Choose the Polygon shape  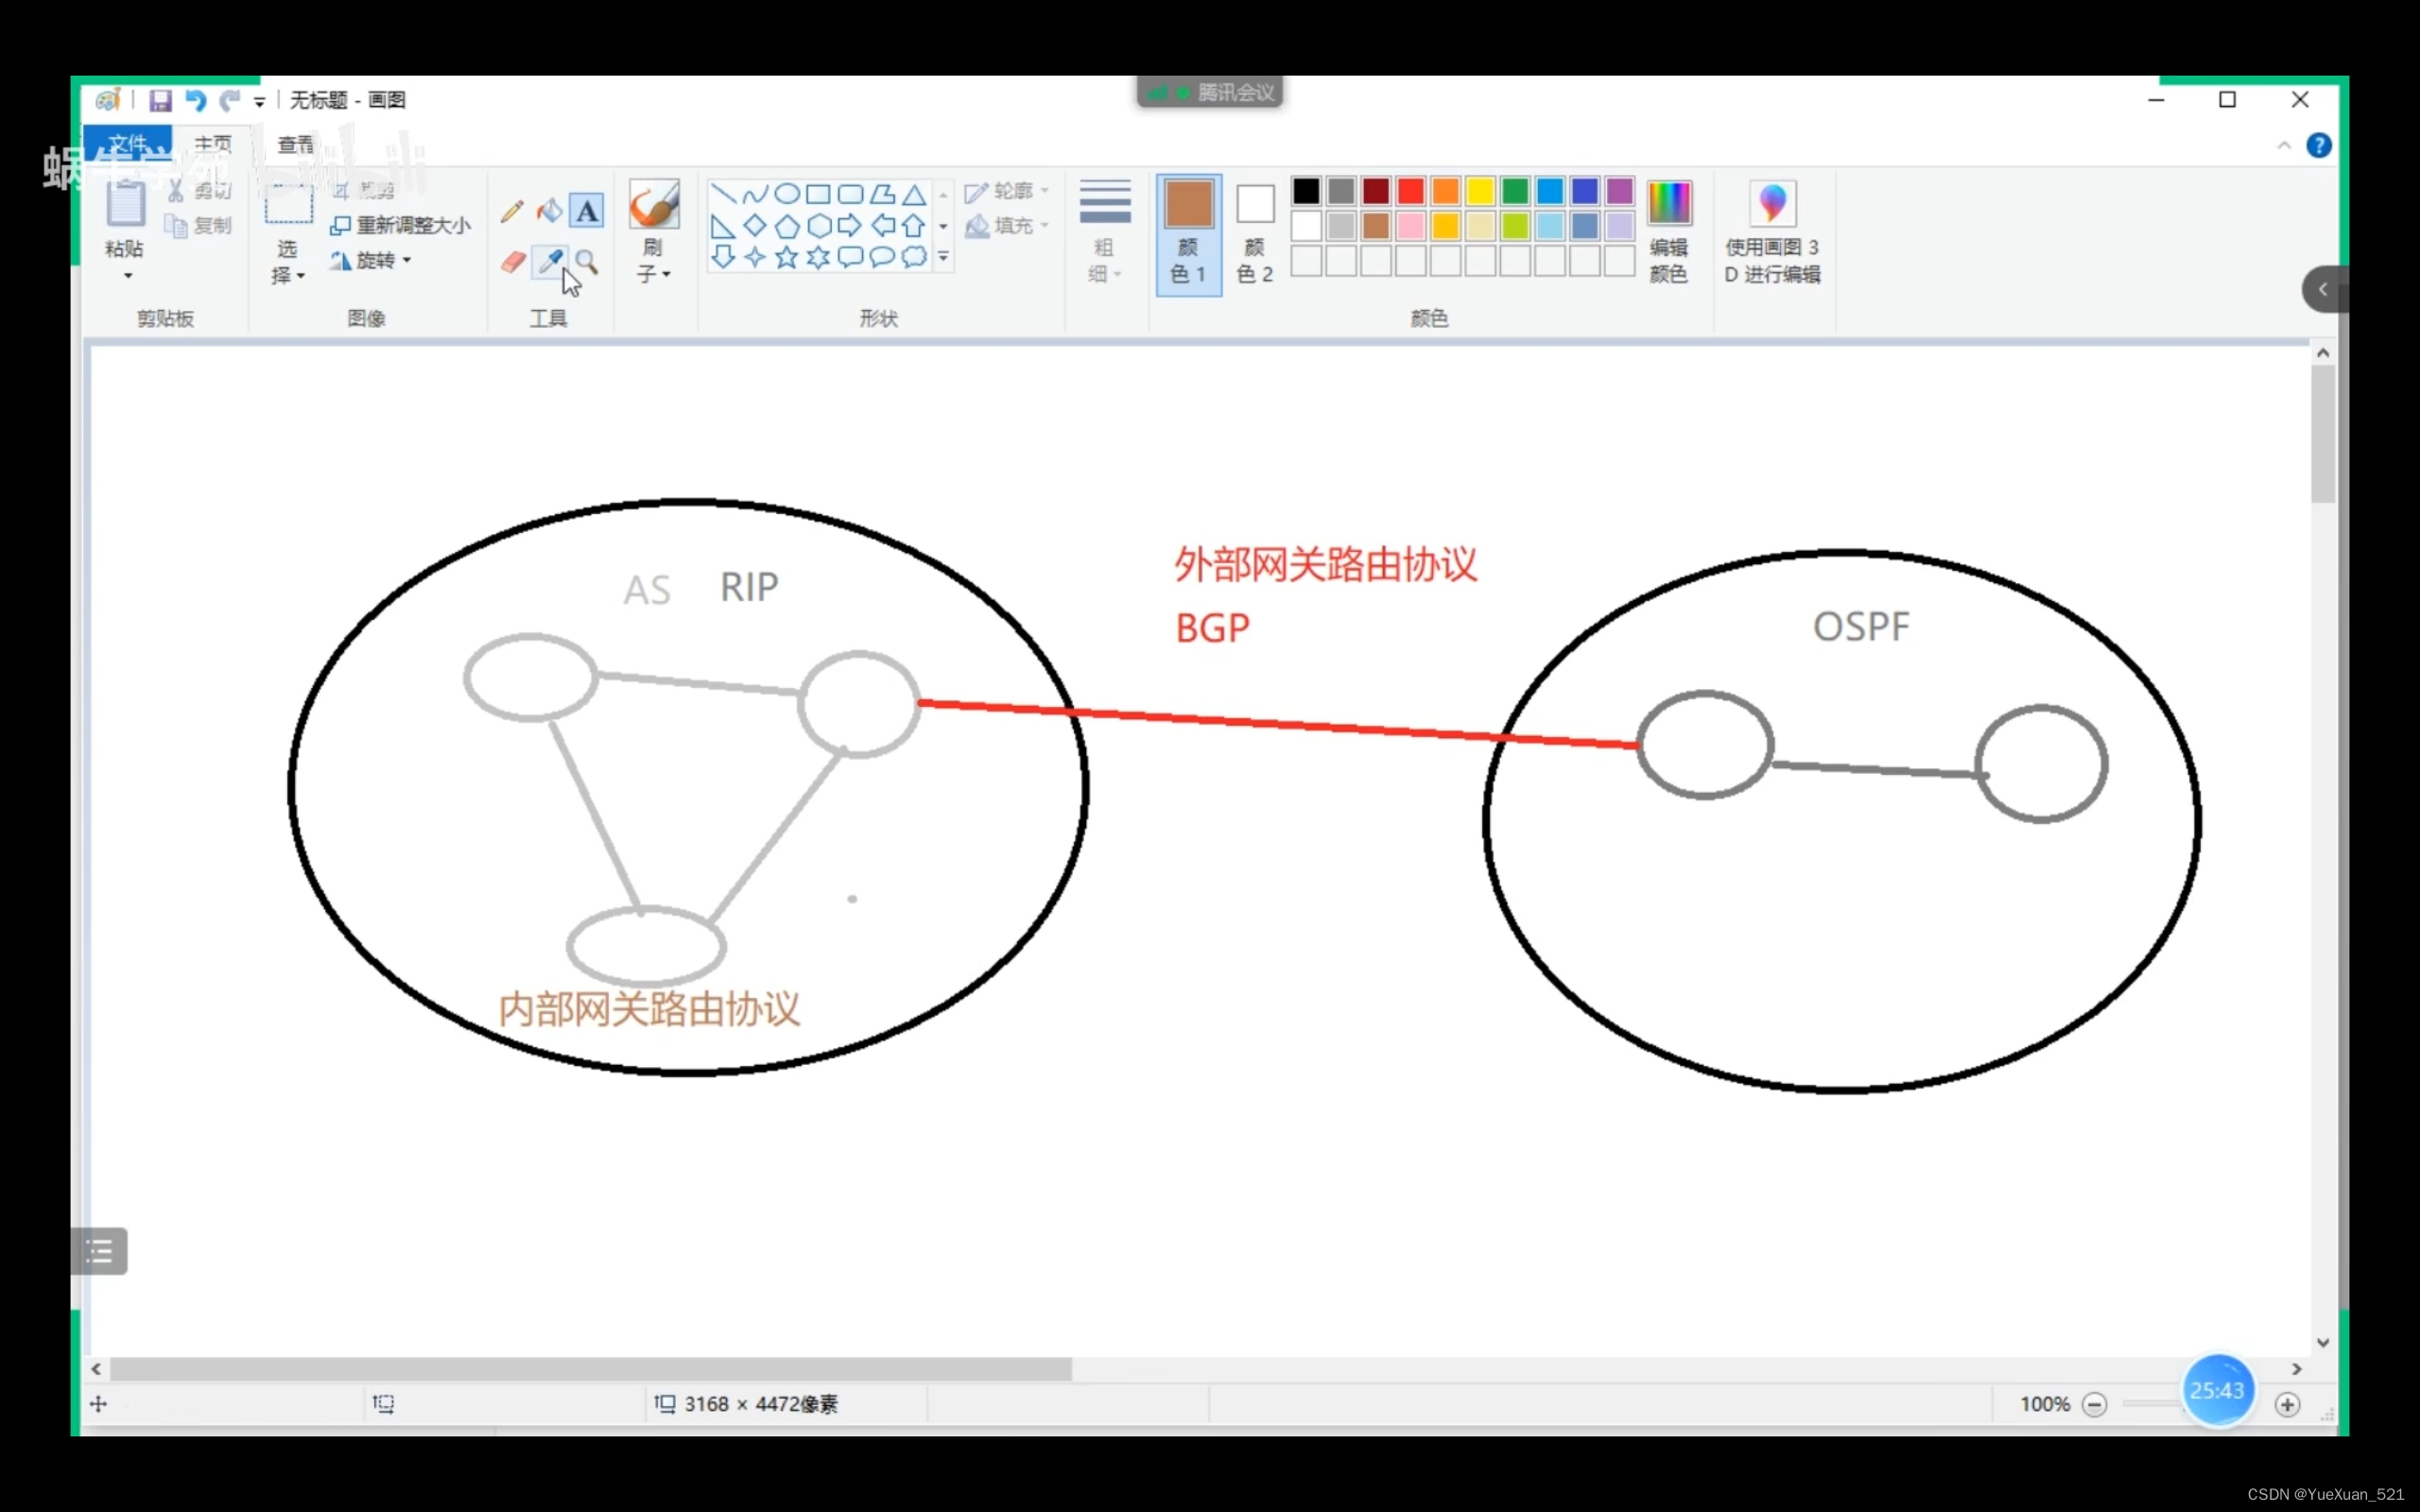[x=882, y=194]
